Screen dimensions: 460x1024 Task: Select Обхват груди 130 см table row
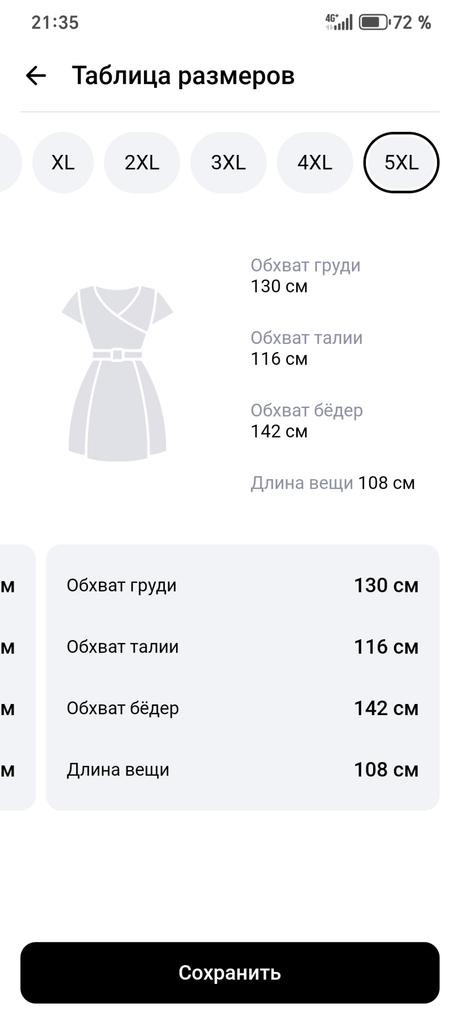[242, 585]
